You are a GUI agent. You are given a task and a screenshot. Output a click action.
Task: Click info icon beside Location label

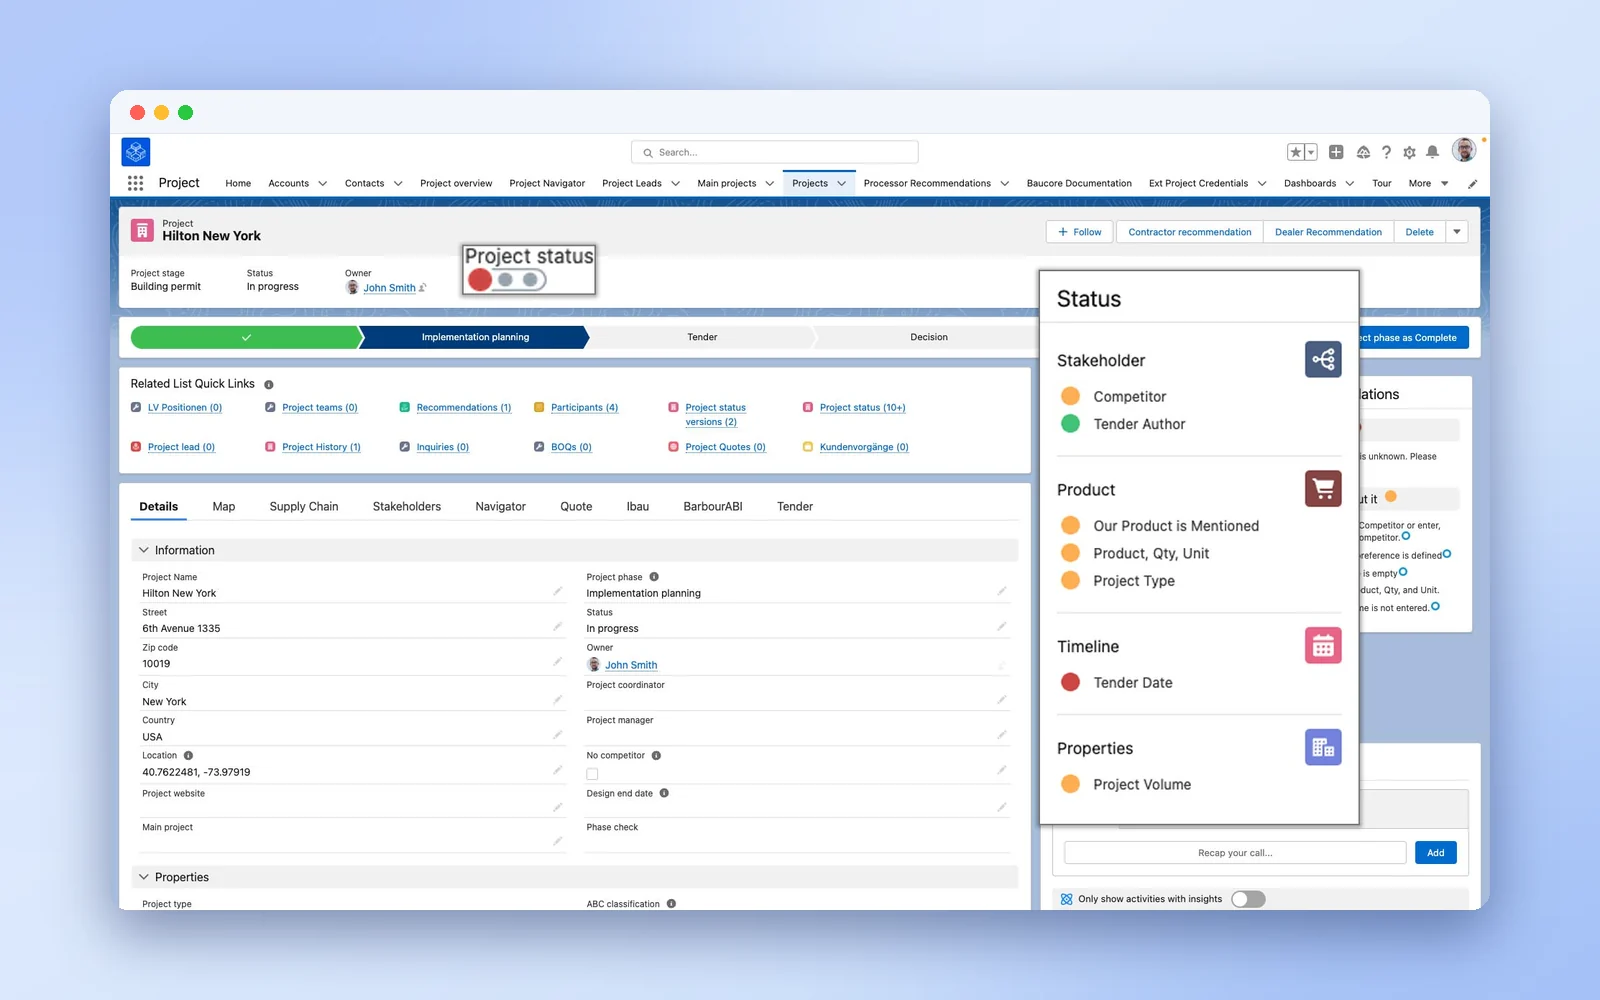[188, 756]
